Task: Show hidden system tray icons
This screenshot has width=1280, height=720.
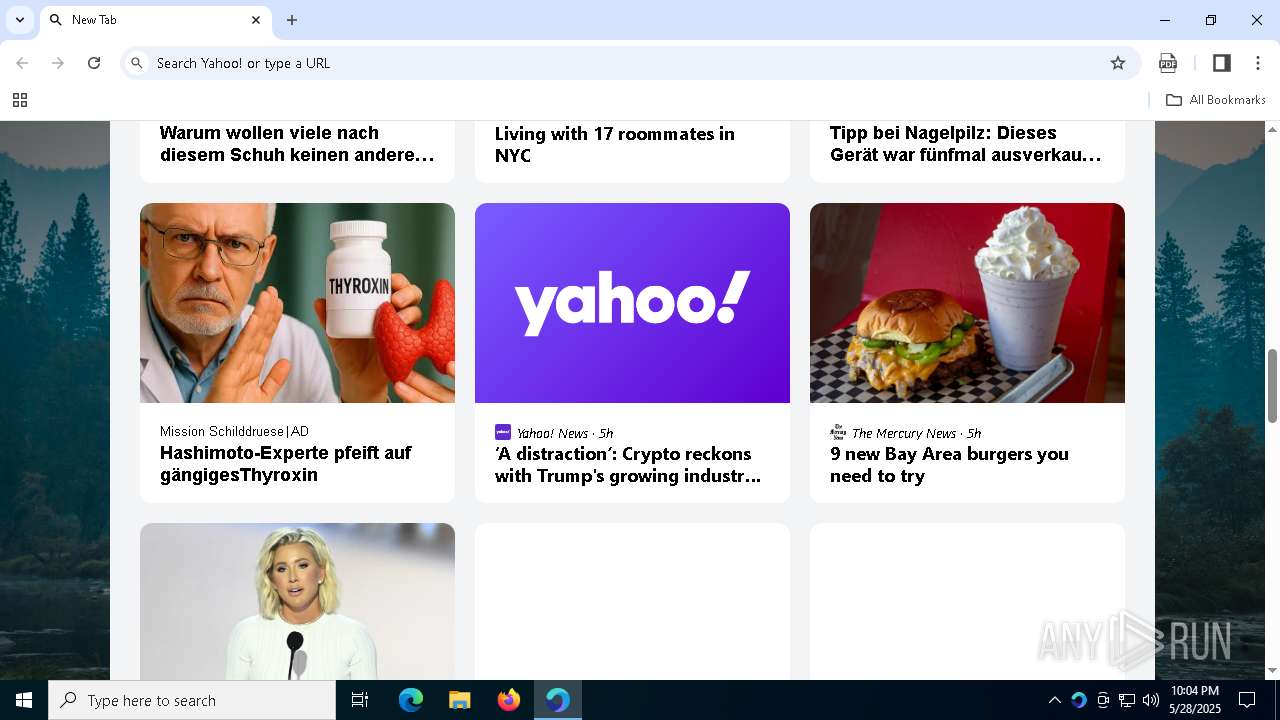Action: click(1055, 700)
